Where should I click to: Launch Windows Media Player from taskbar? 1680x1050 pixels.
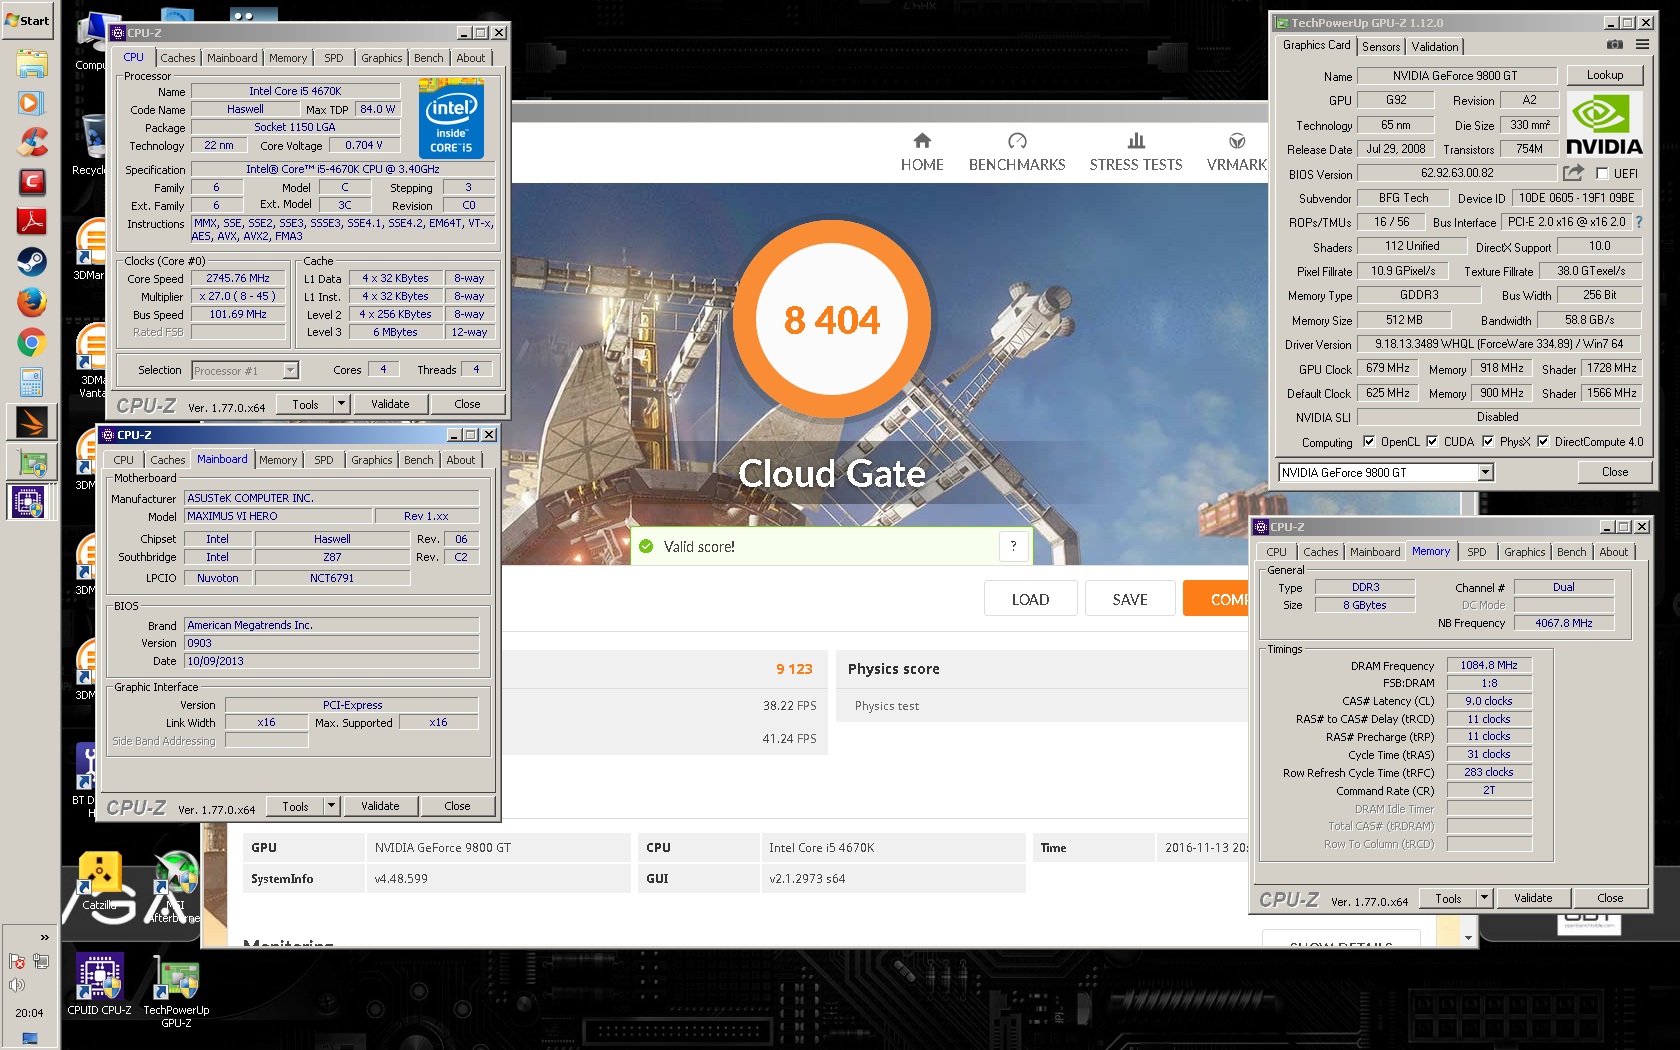coord(31,103)
